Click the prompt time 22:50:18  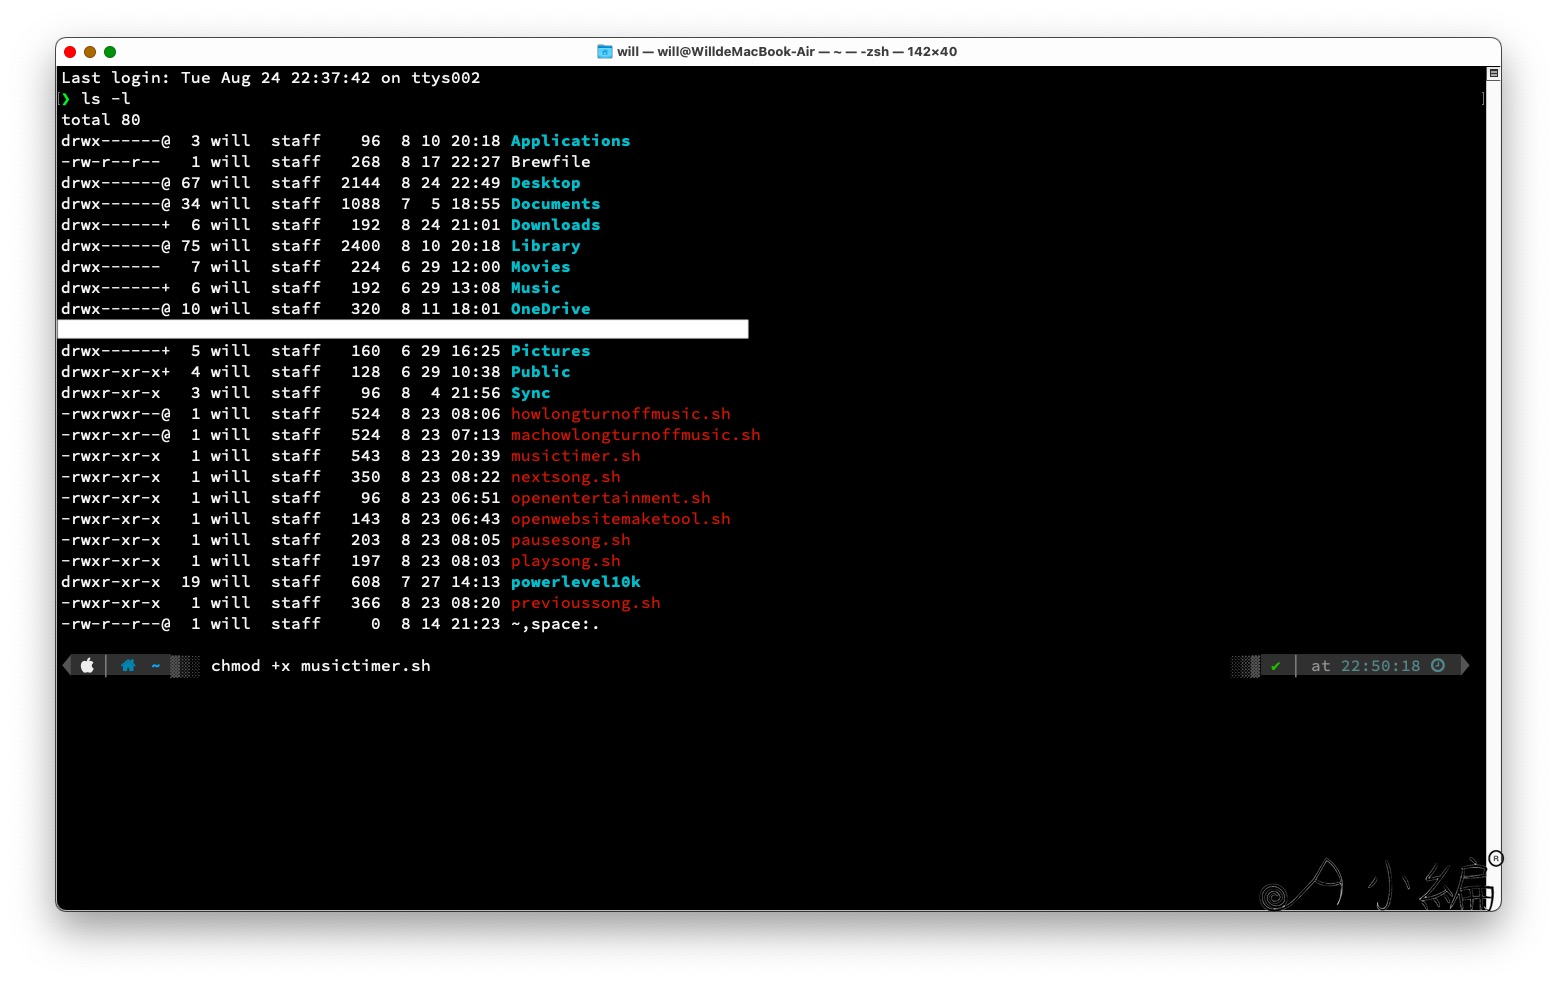click(x=1380, y=666)
